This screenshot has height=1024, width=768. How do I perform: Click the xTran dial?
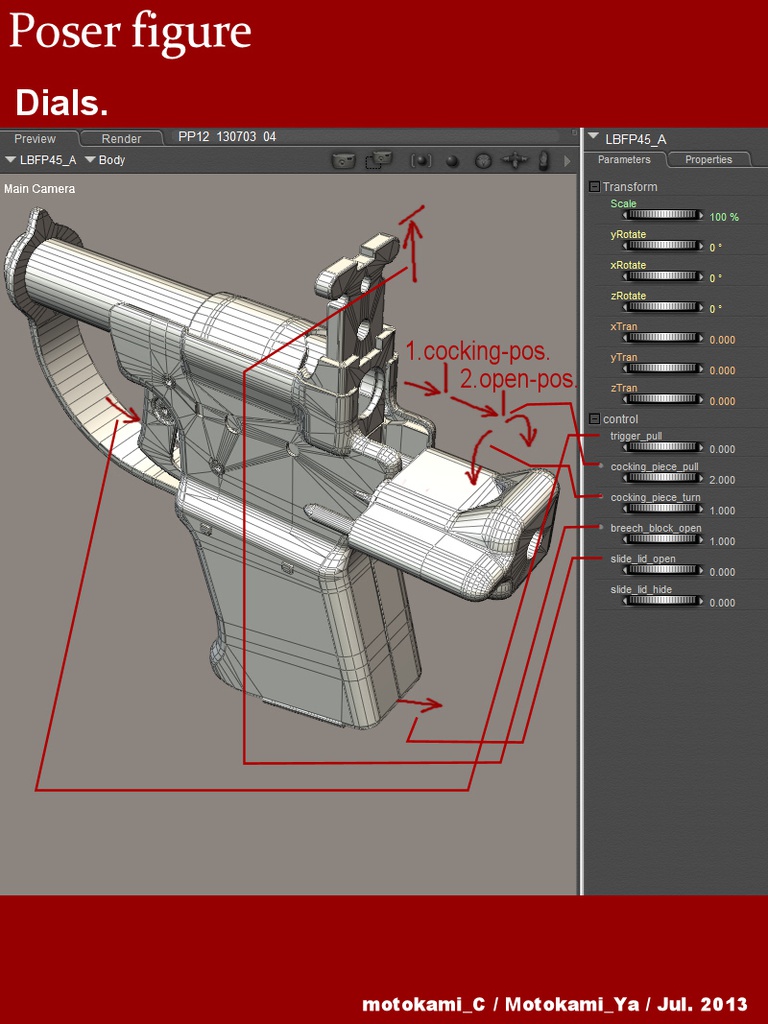click(663, 338)
